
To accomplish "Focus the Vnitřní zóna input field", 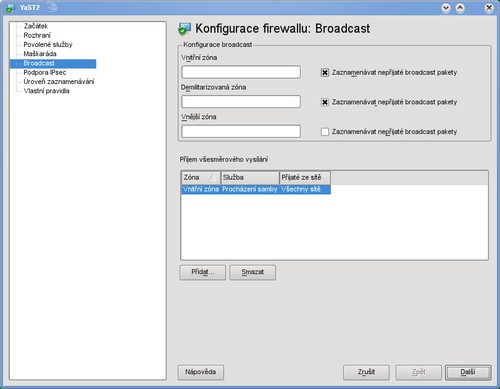I will [241, 72].
